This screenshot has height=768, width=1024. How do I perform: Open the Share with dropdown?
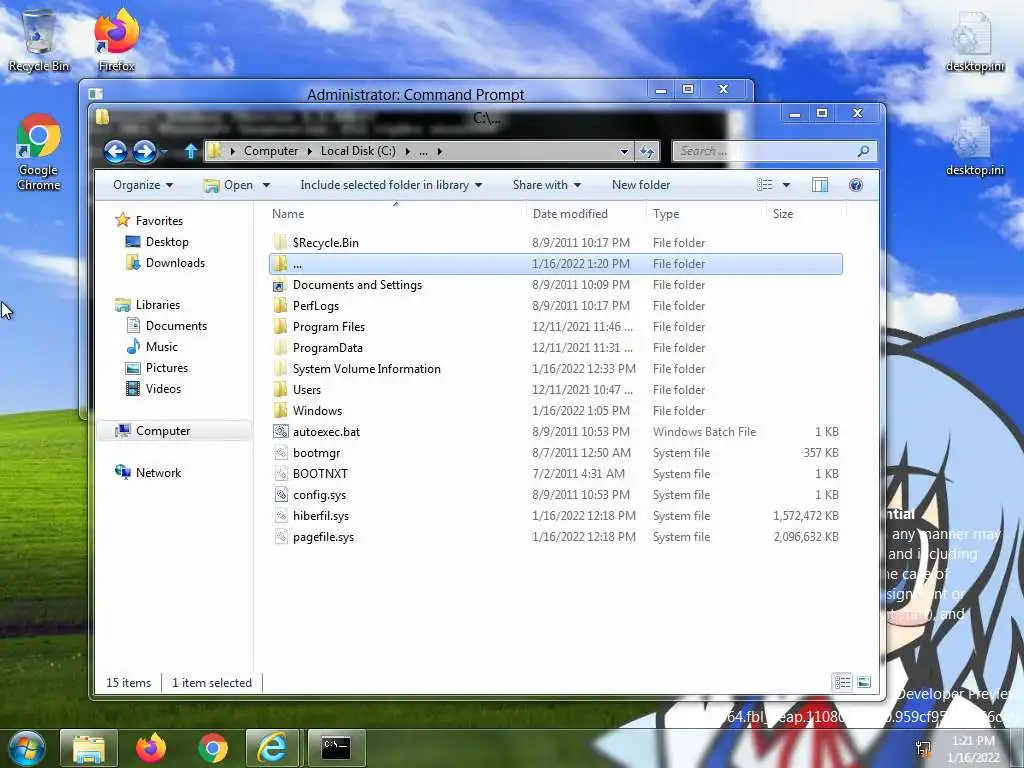coord(547,185)
